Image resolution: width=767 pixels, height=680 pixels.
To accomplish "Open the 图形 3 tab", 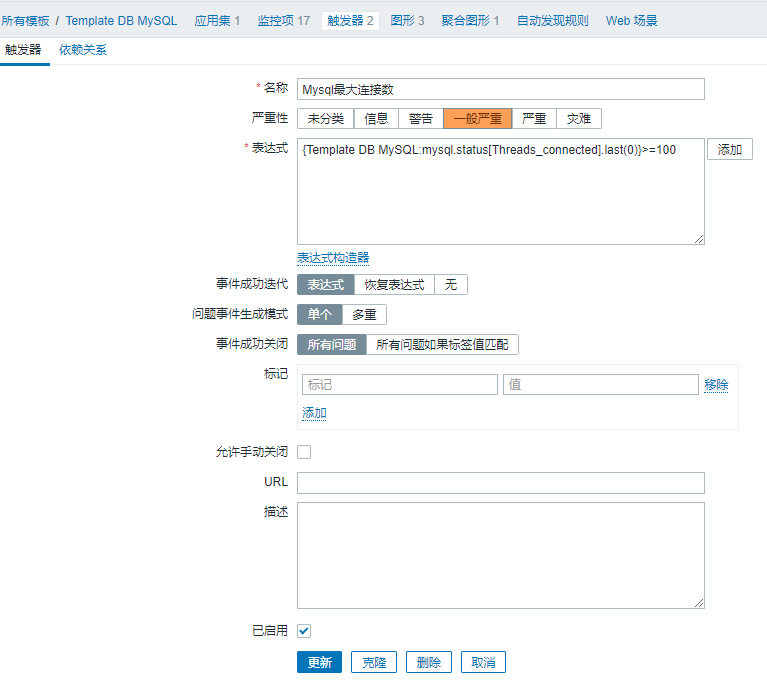I will 407,21.
